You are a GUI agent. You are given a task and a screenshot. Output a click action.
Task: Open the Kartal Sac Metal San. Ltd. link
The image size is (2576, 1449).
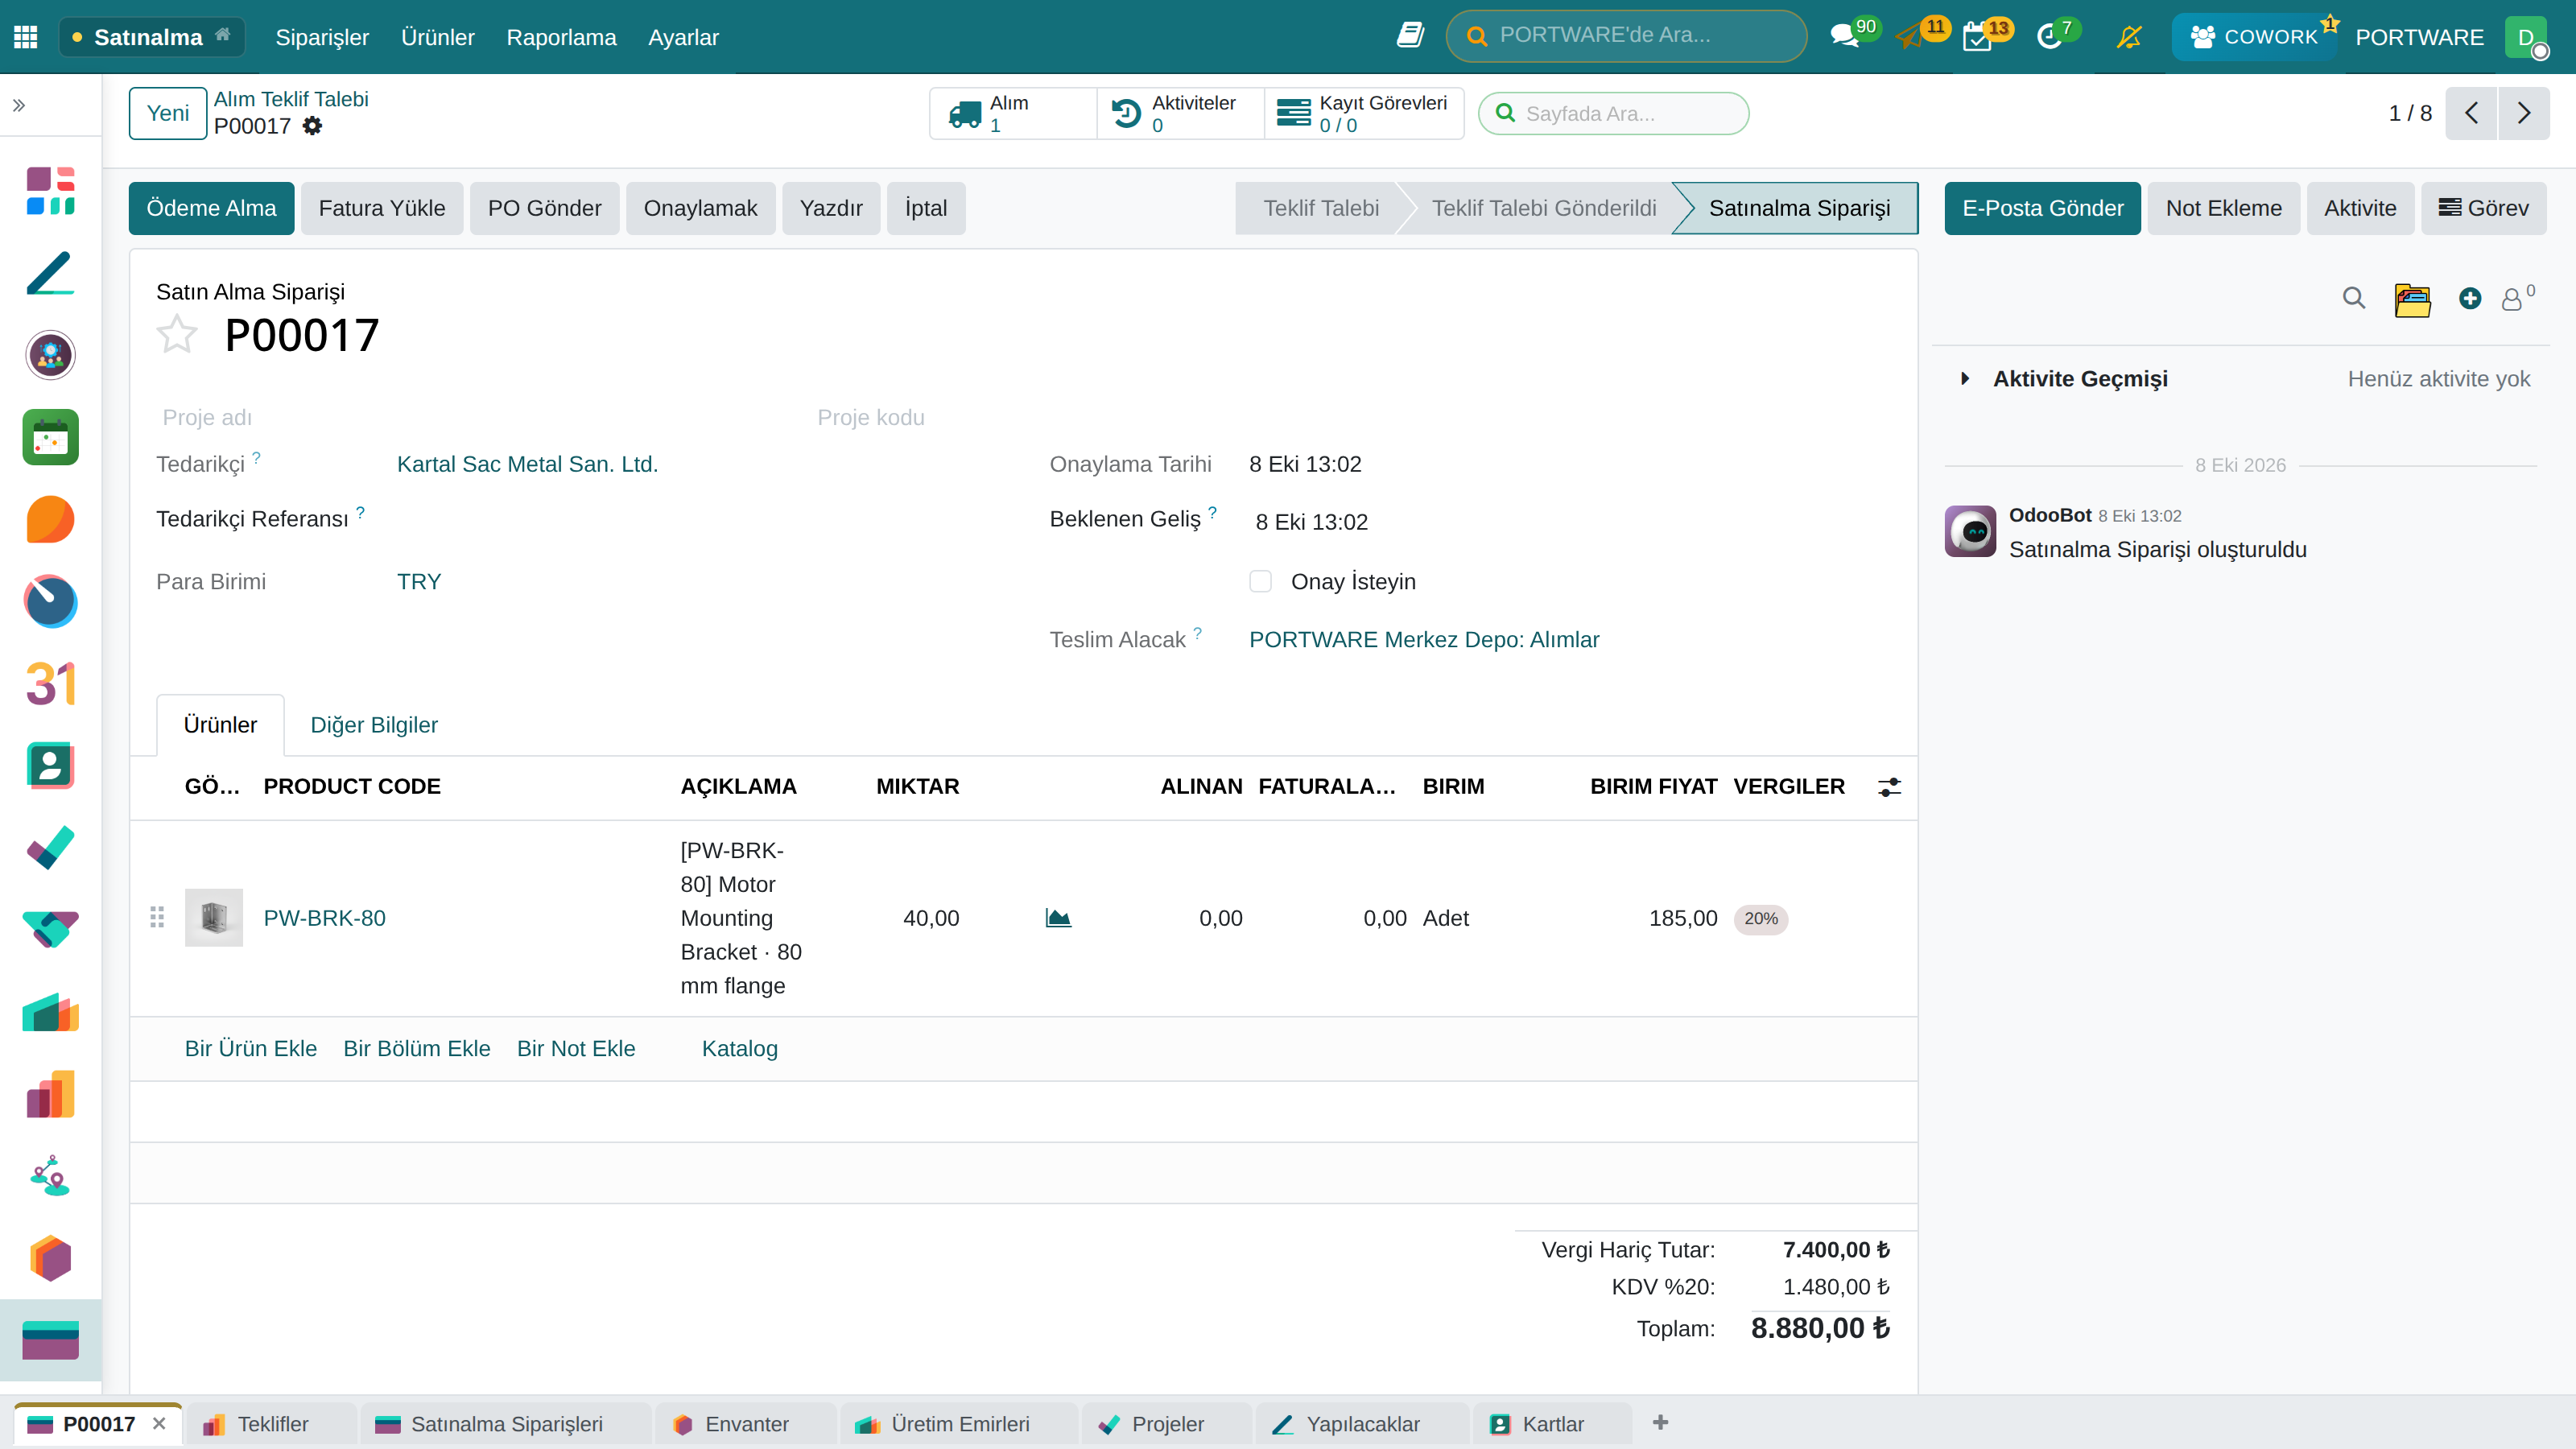pos(527,464)
